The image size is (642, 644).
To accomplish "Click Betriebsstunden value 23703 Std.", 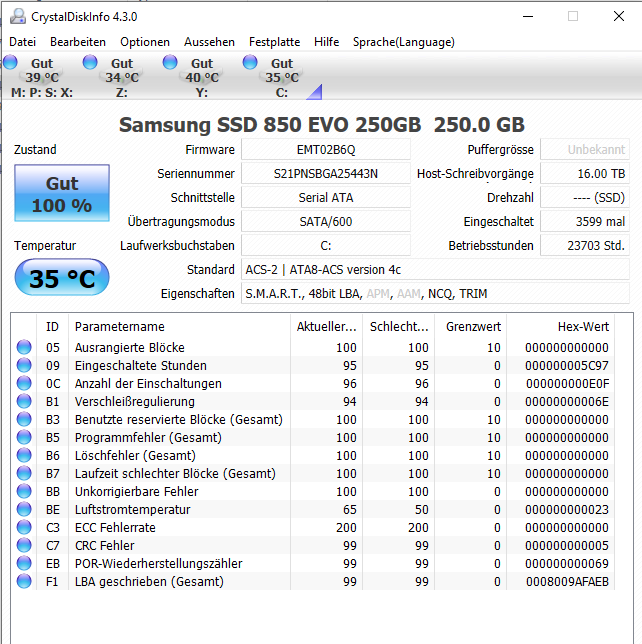I will click(x=585, y=246).
